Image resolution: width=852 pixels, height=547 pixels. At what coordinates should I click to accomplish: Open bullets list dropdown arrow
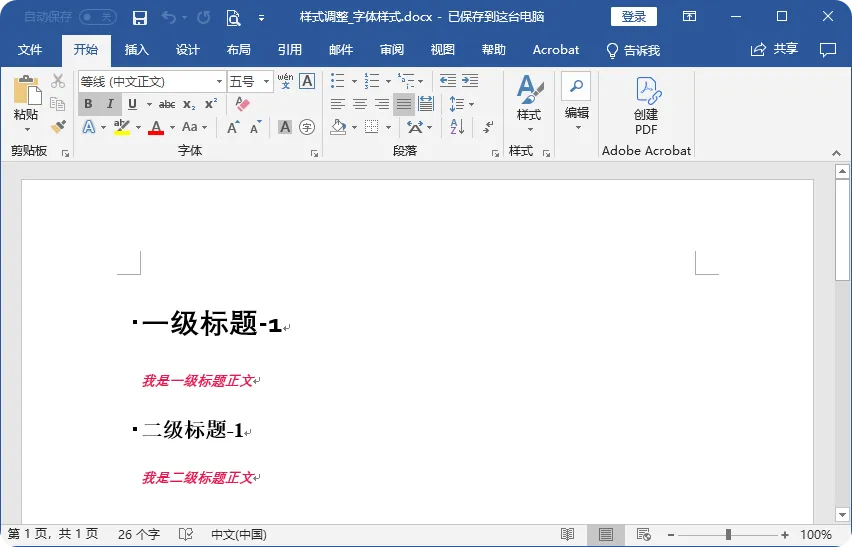coord(354,81)
